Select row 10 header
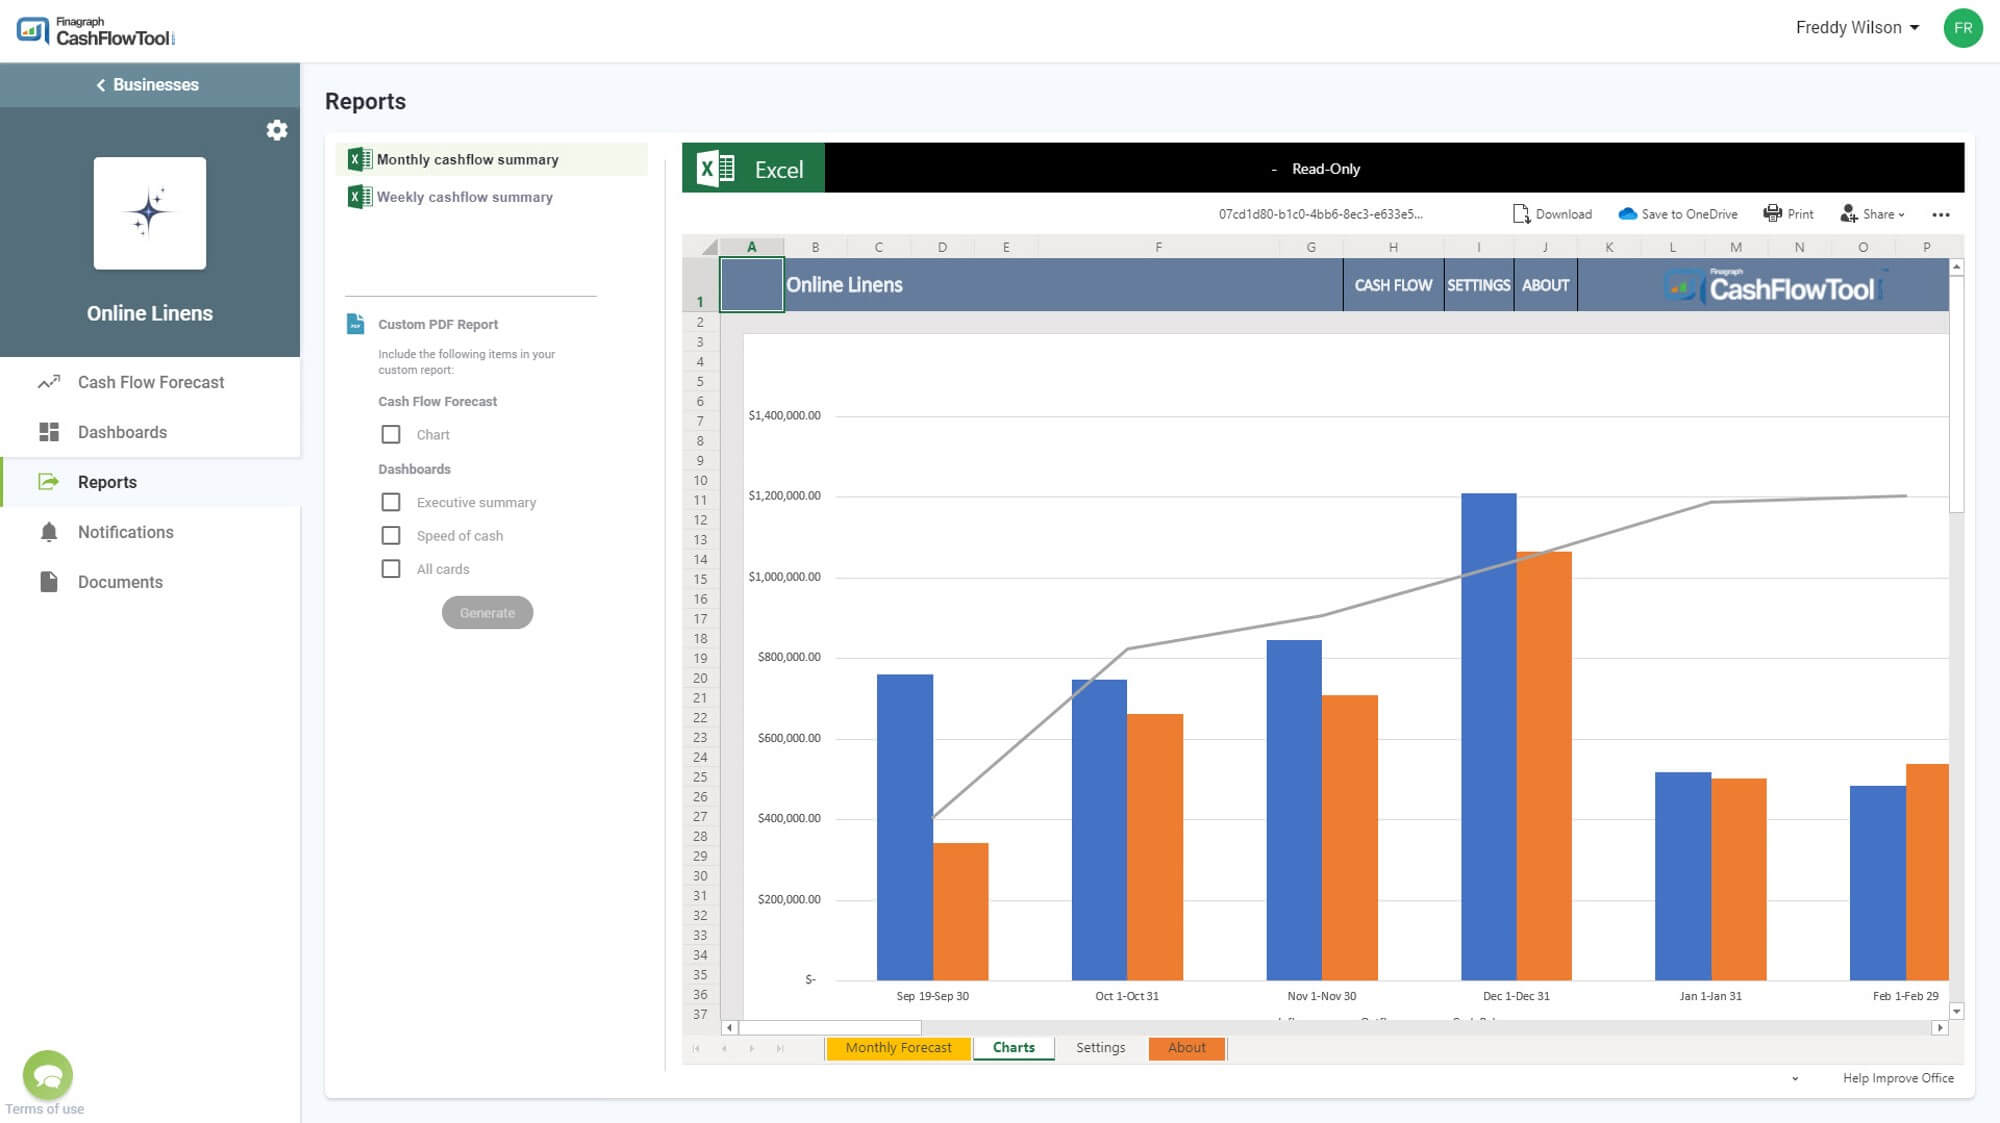2000x1123 pixels. point(700,480)
